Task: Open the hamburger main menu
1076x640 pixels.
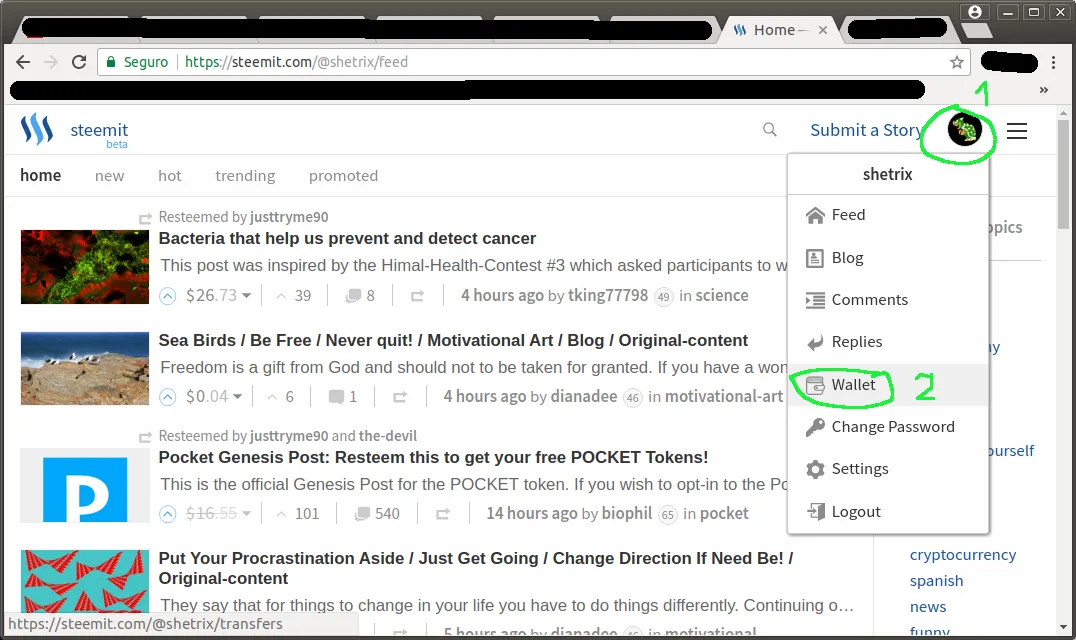Action: [x=1016, y=130]
